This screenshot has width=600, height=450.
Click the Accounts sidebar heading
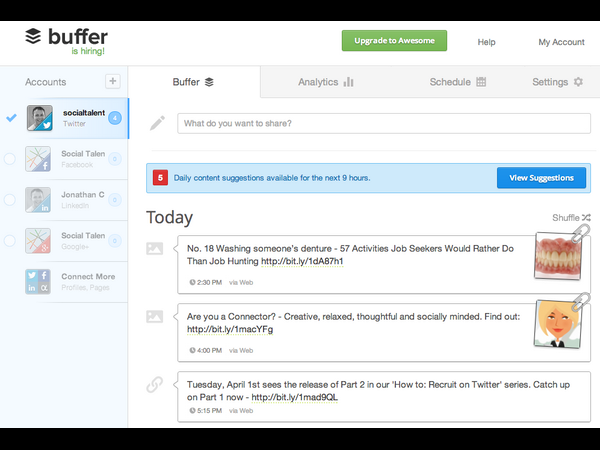pyautogui.click(x=46, y=82)
